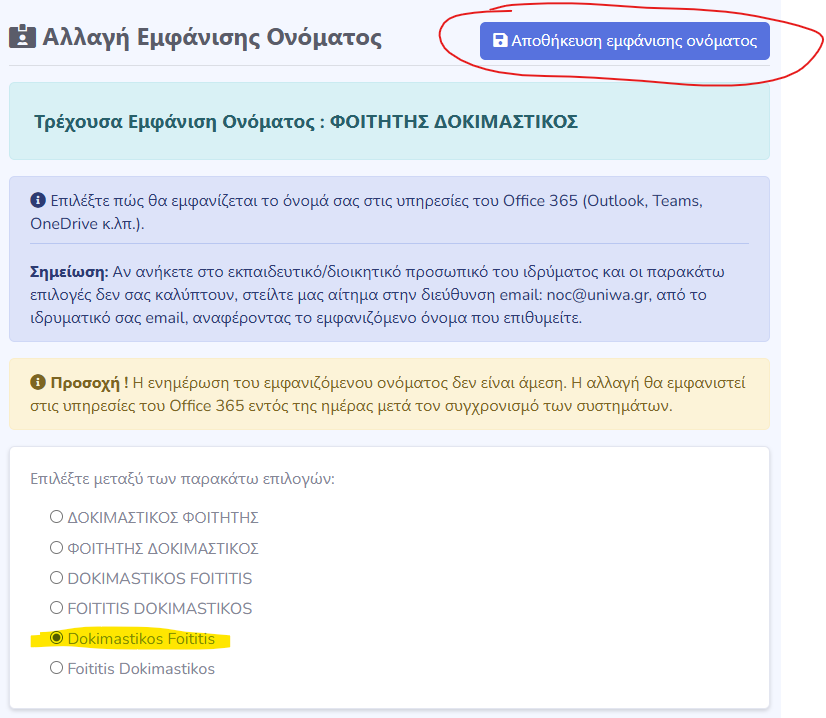The height and width of the screenshot is (718, 826).
Task: Click the floppy disk icon in the save button
Action: pos(500,42)
